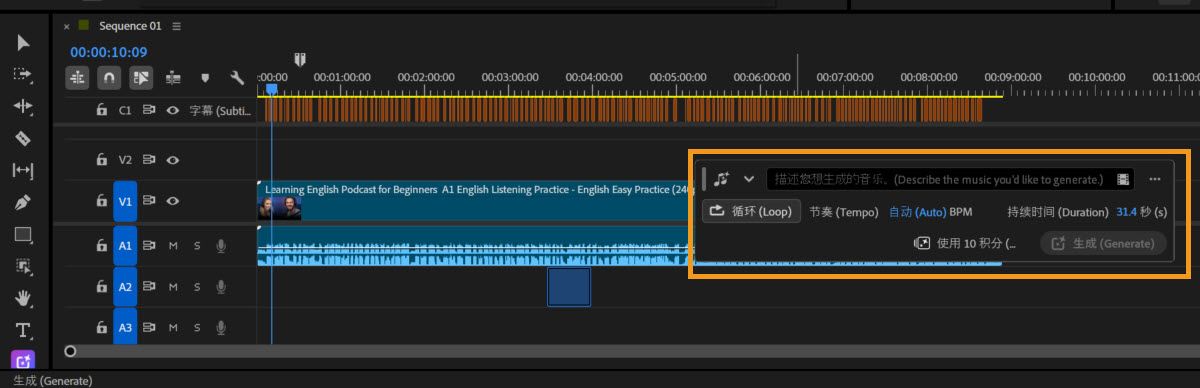
Task: Click the 31.4 duration value
Action: click(x=1126, y=212)
